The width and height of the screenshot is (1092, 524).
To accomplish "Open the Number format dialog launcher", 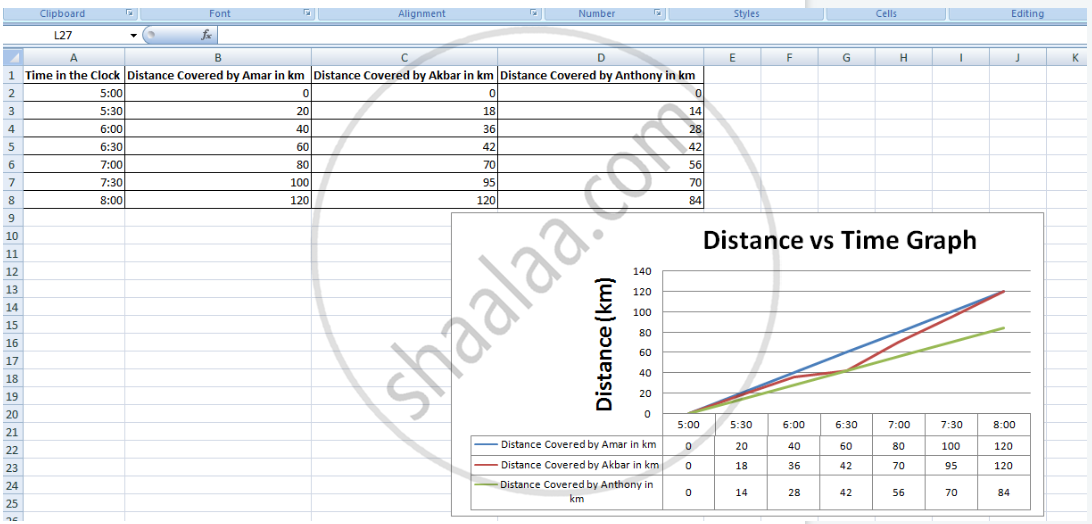I will pos(658,14).
